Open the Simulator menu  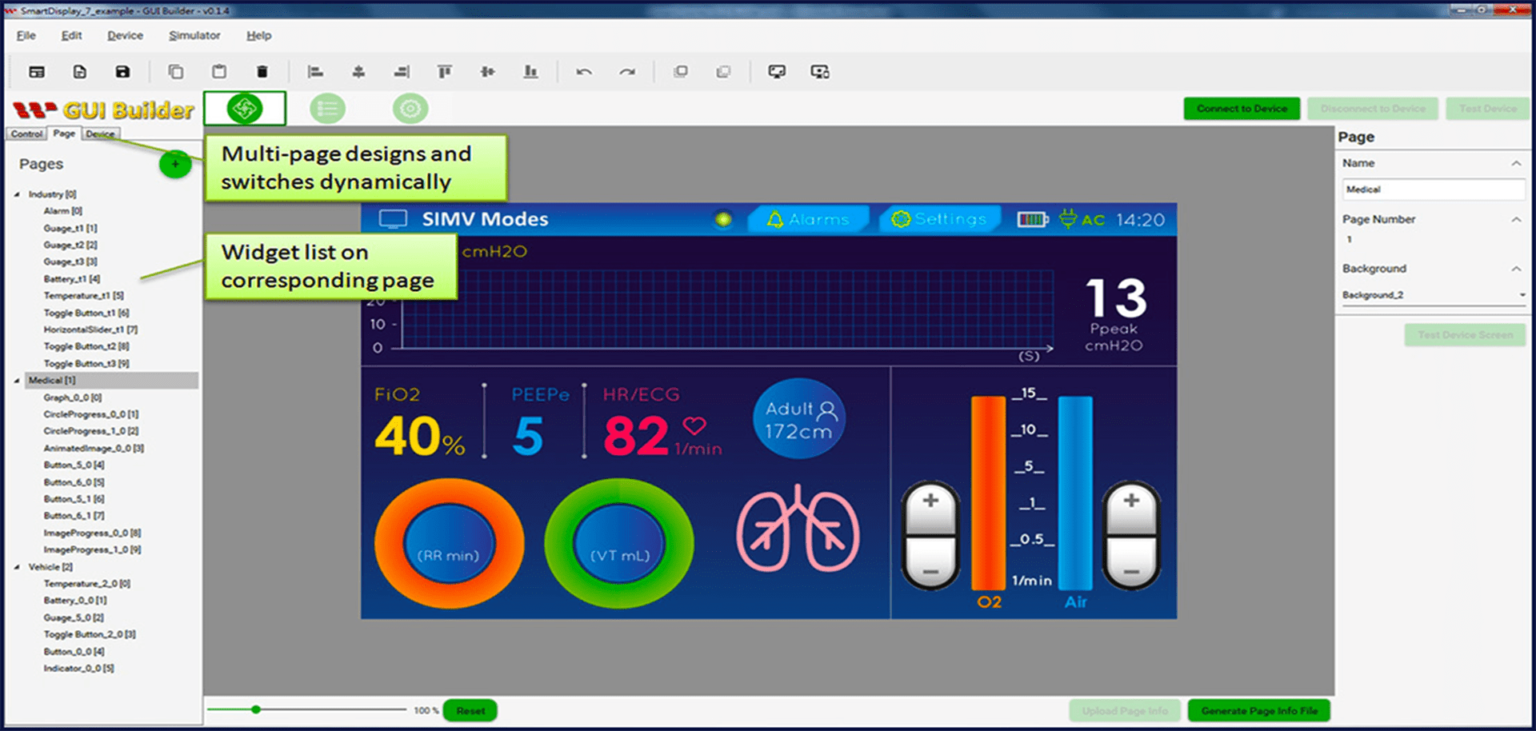(193, 35)
